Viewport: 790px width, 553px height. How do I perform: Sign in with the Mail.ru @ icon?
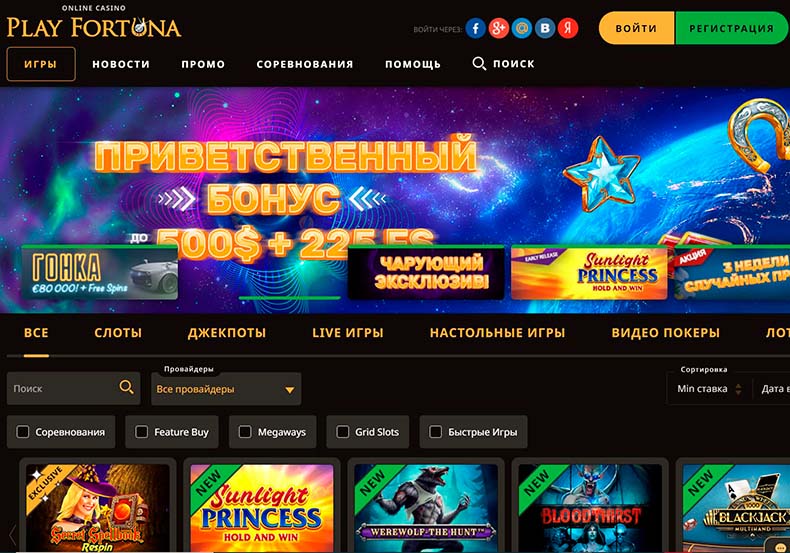point(521,28)
